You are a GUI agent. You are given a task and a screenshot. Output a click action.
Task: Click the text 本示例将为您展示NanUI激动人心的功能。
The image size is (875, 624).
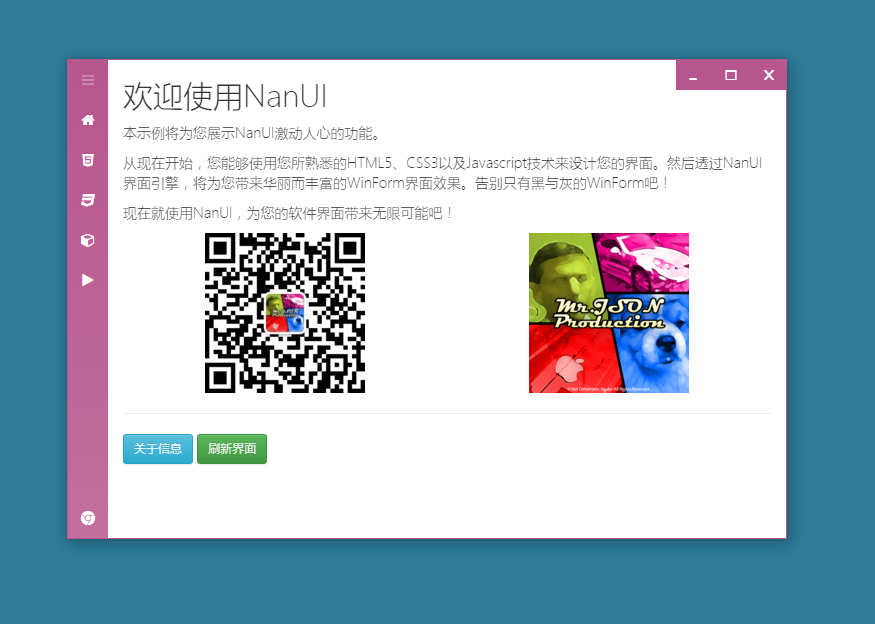pyautogui.click(x=253, y=133)
